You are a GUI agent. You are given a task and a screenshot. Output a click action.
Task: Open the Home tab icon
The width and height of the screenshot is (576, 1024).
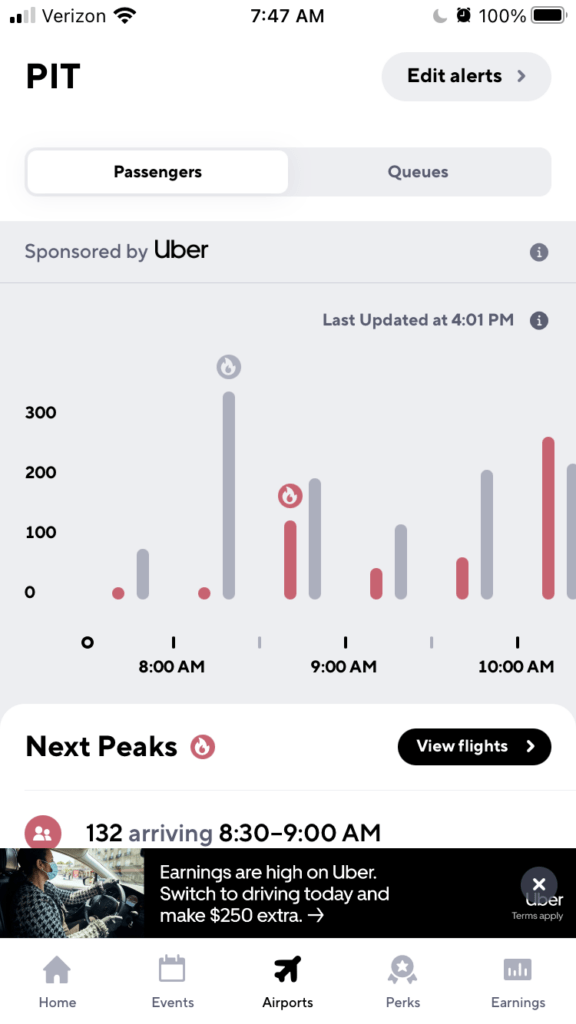[x=57, y=970]
